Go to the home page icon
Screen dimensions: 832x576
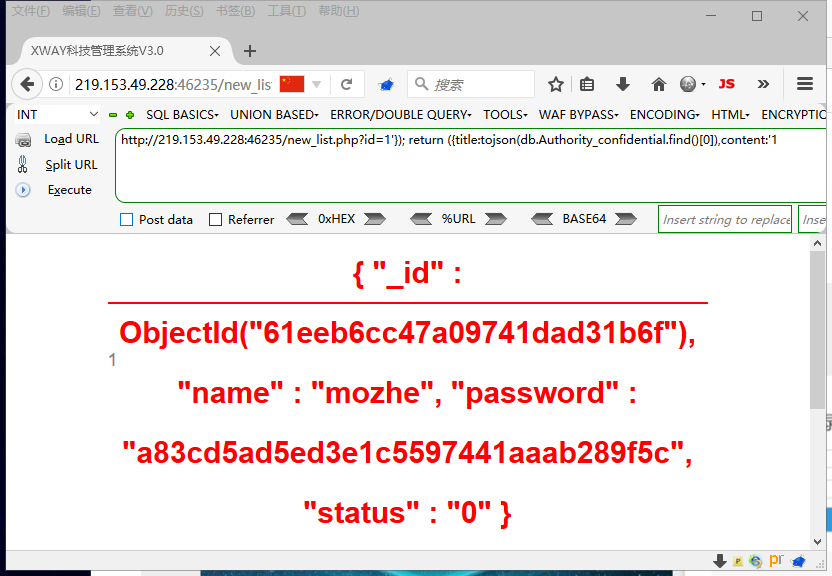[658, 84]
